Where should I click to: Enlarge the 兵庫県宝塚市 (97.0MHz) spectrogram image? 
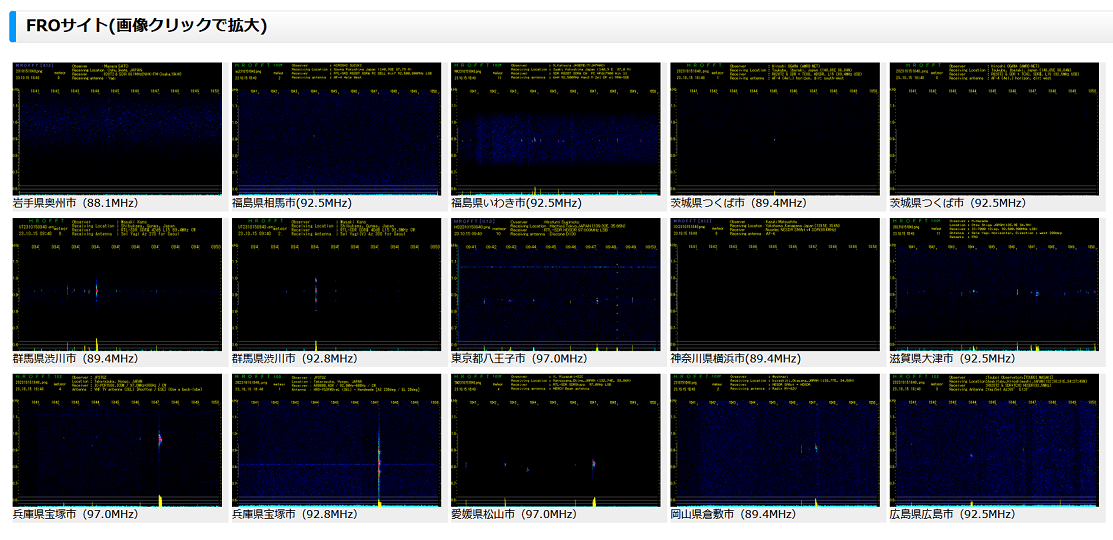click(117, 441)
